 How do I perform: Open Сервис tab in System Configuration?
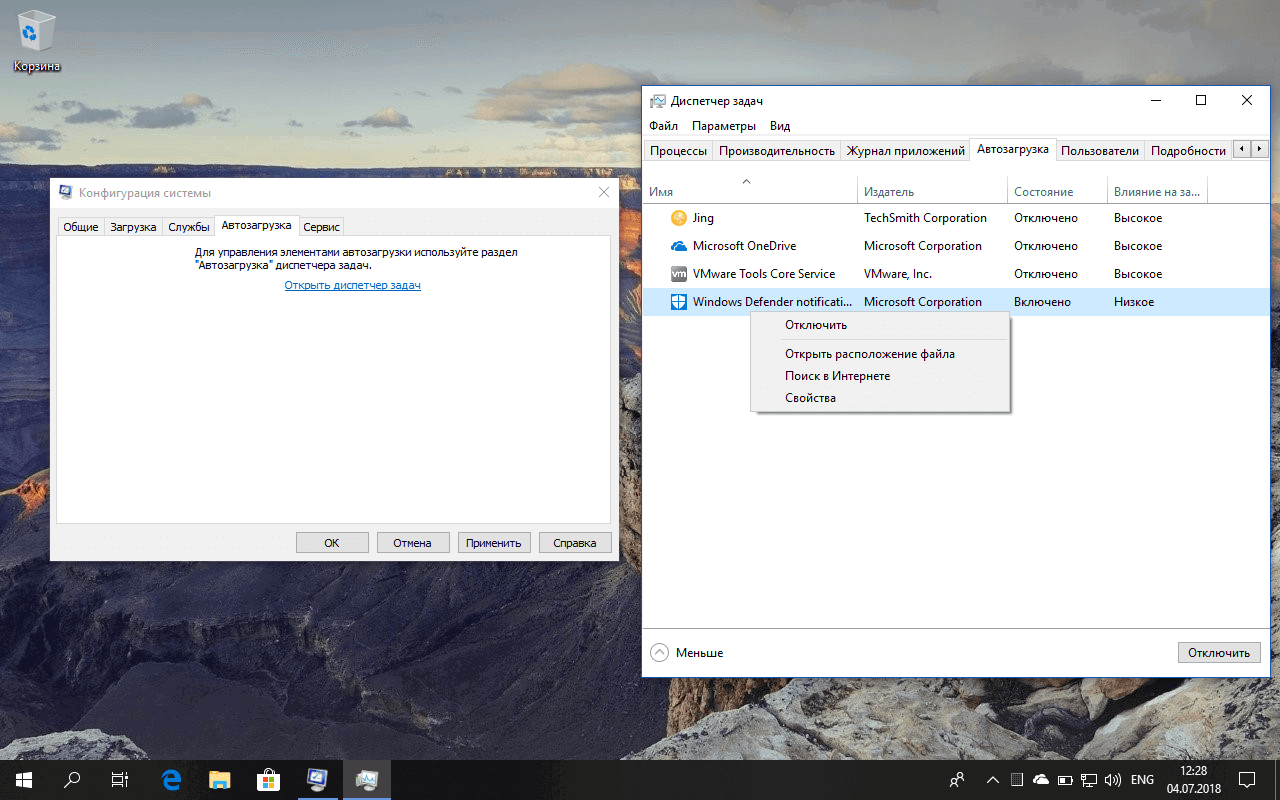322,227
